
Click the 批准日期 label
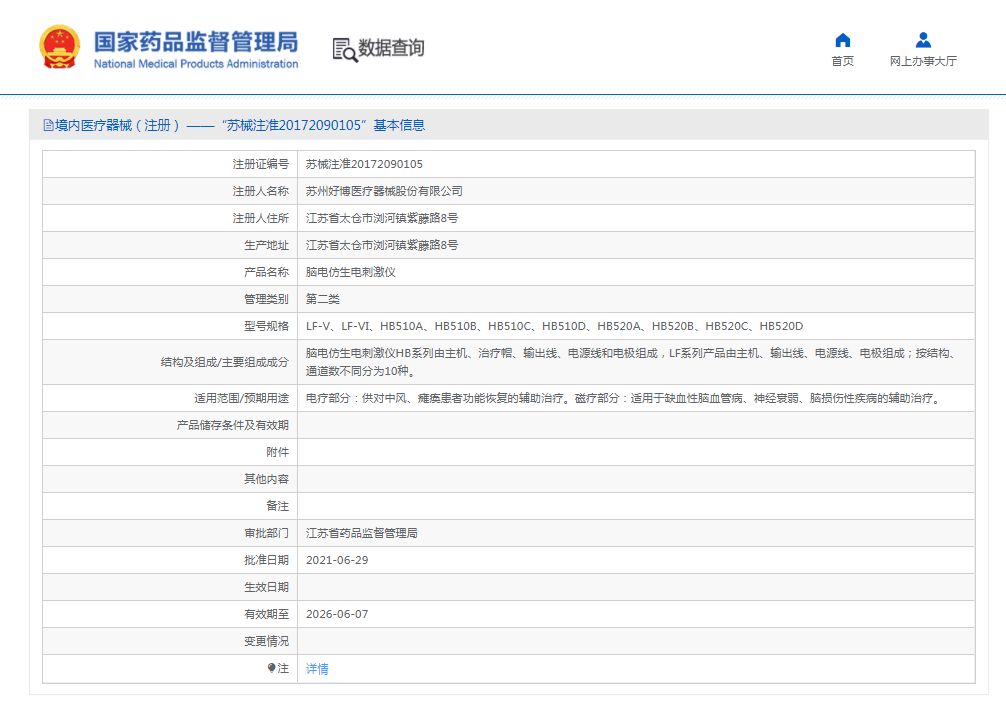click(266, 560)
